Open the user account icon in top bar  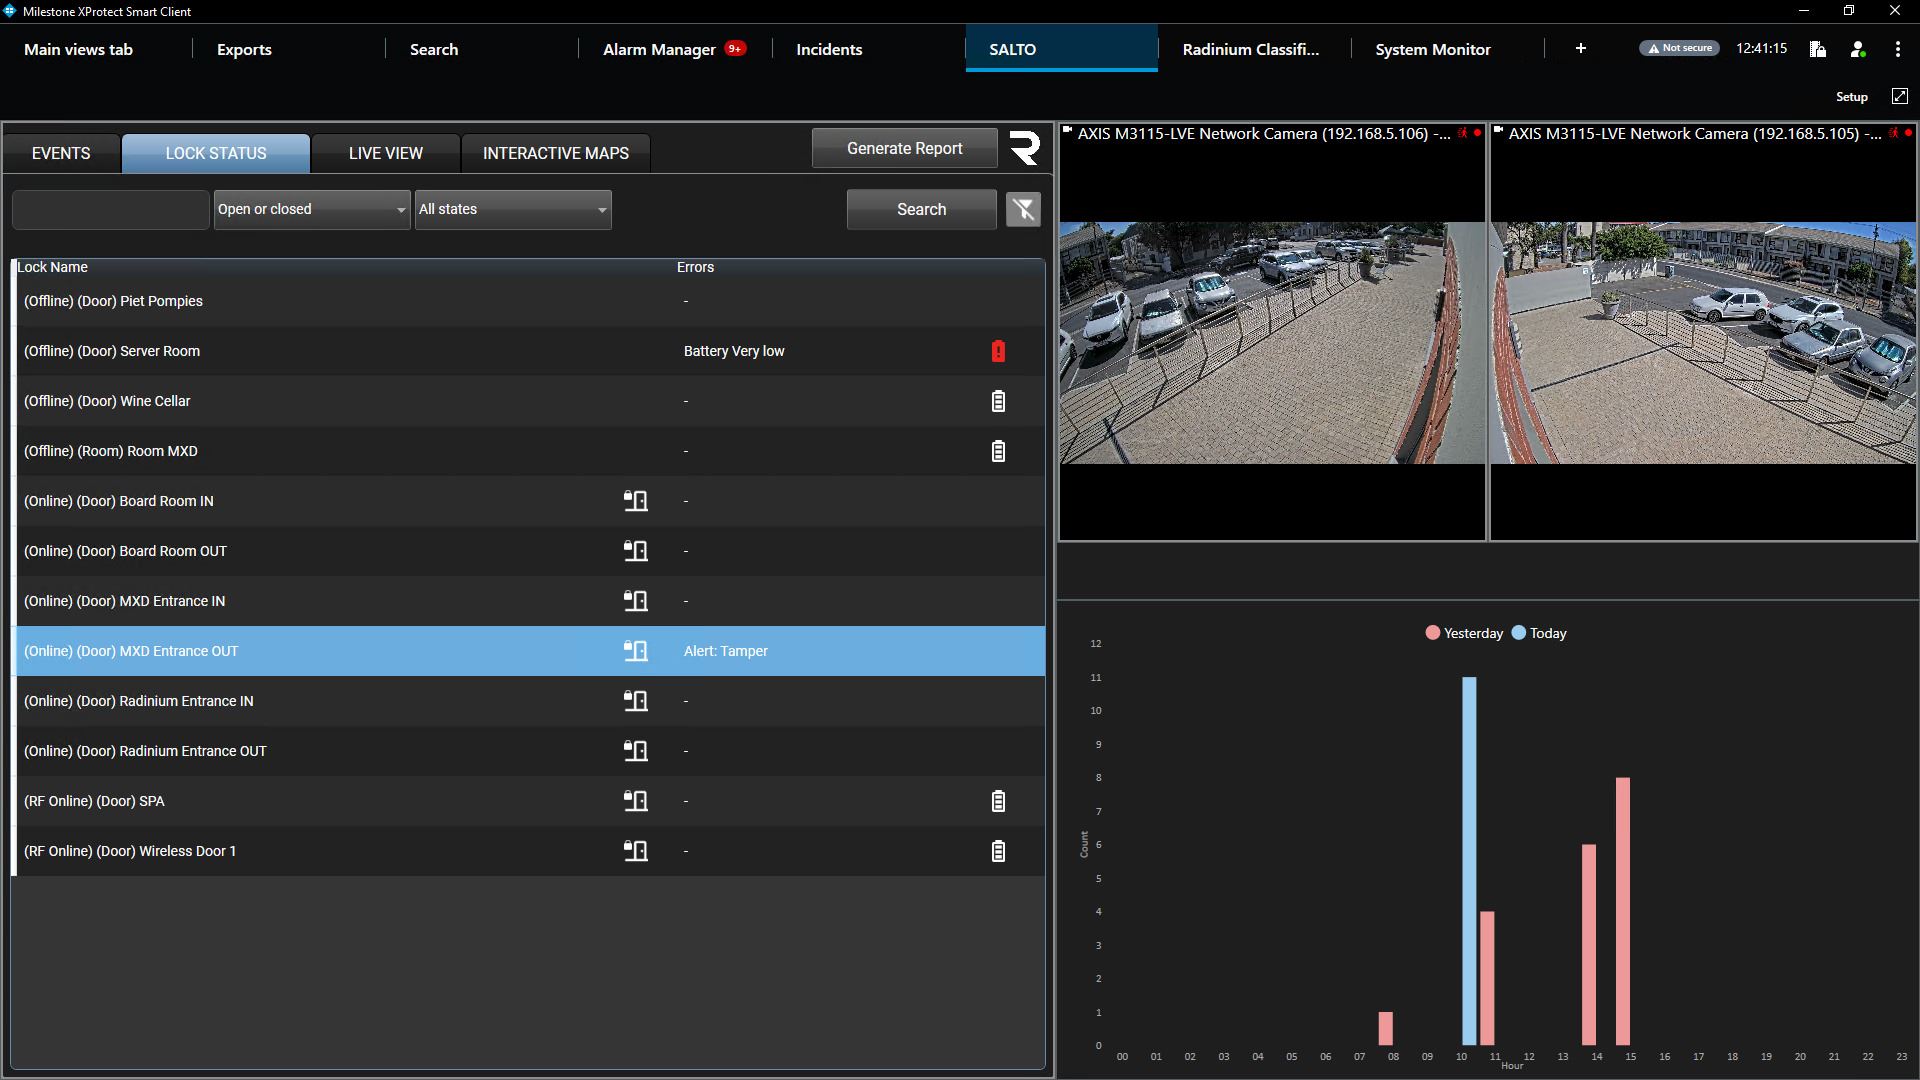[x=1857, y=49]
